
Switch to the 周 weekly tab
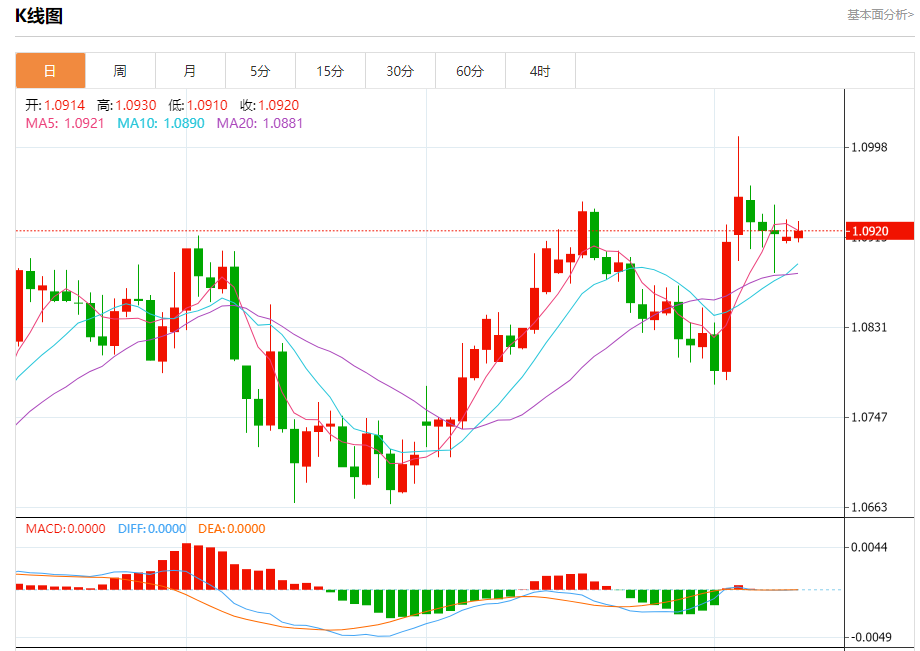[120, 71]
